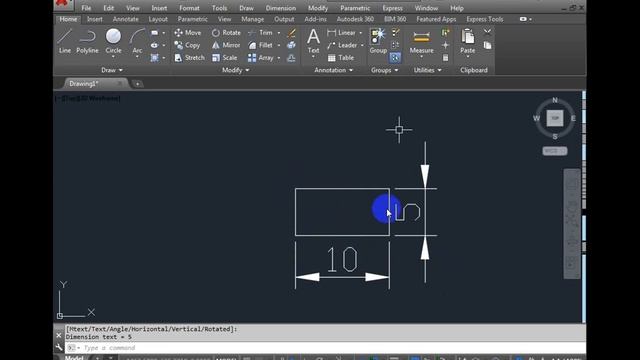Click the ViewCube TOP face
Viewport: 640px width, 360px height.
[555, 118]
